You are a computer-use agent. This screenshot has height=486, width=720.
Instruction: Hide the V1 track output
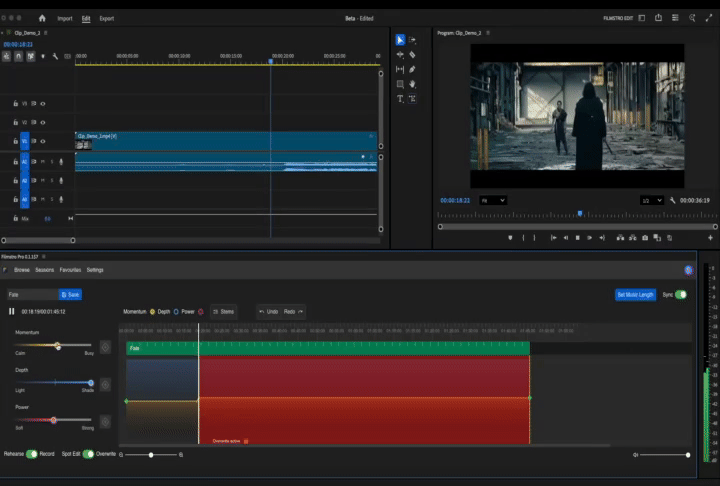click(x=43, y=141)
